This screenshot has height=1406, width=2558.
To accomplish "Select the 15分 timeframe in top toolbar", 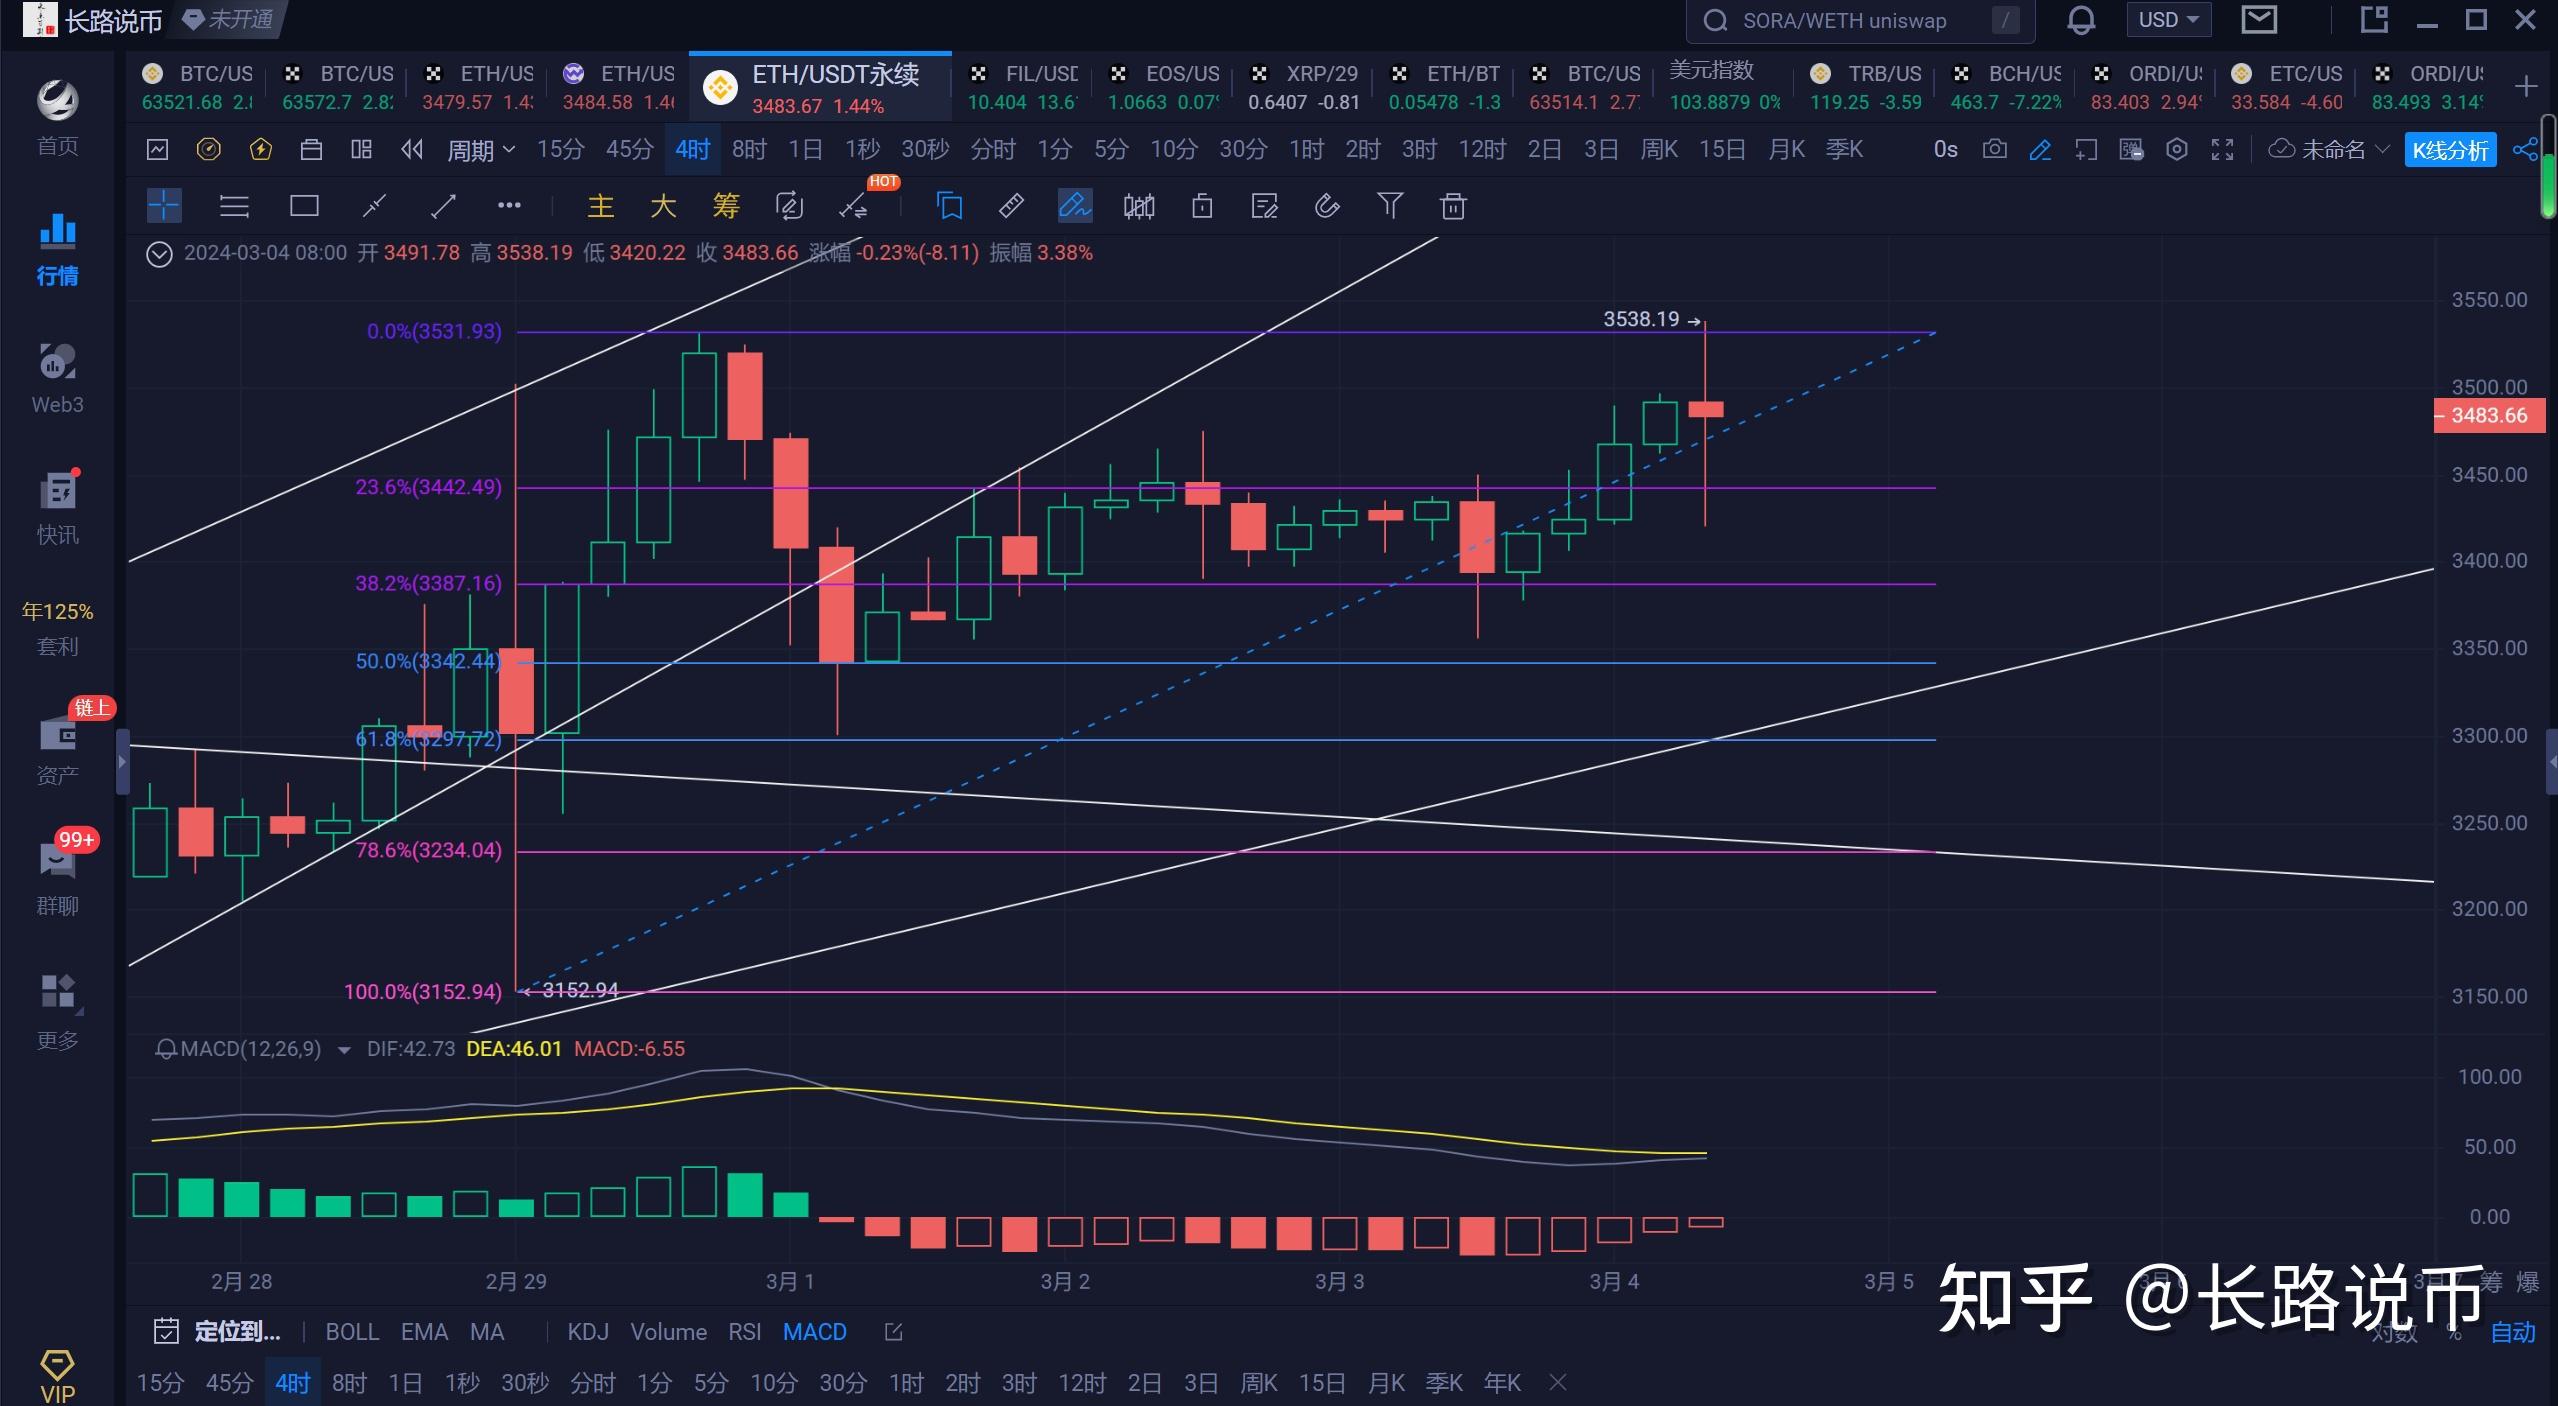I will 560,150.
